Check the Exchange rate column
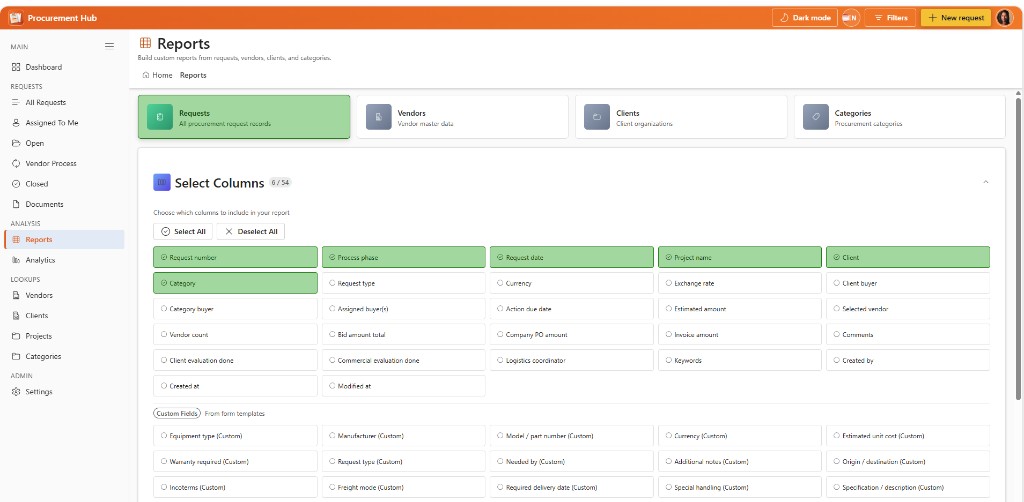Viewport: 1024px width, 502px height. (x=740, y=283)
